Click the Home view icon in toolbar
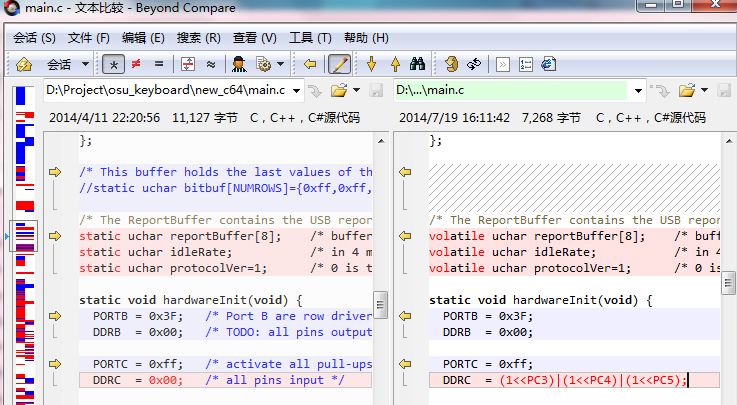Image resolution: width=737 pixels, height=405 pixels. [x=24, y=64]
